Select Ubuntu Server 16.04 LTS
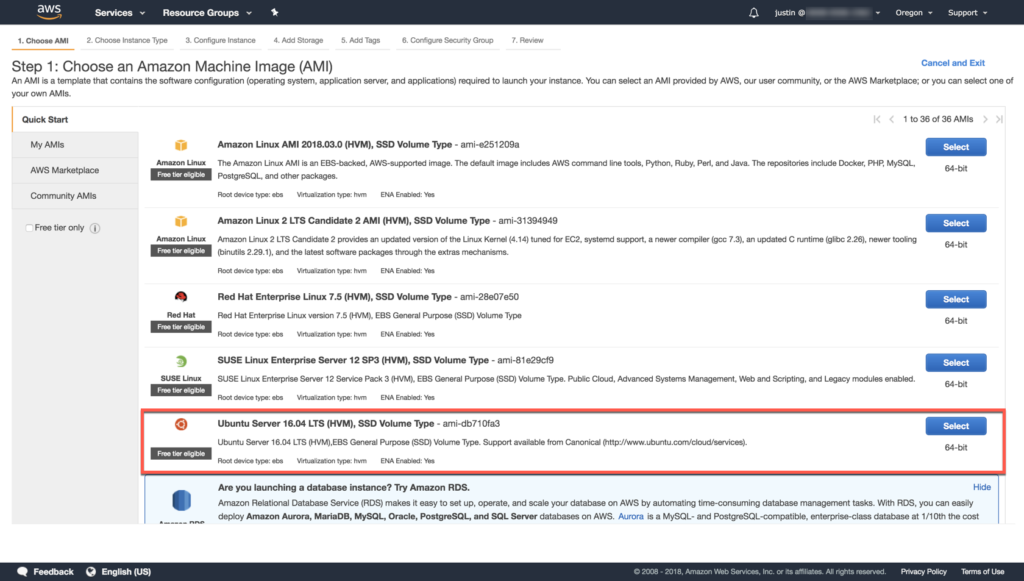The width and height of the screenshot is (1024, 581). pos(955,426)
